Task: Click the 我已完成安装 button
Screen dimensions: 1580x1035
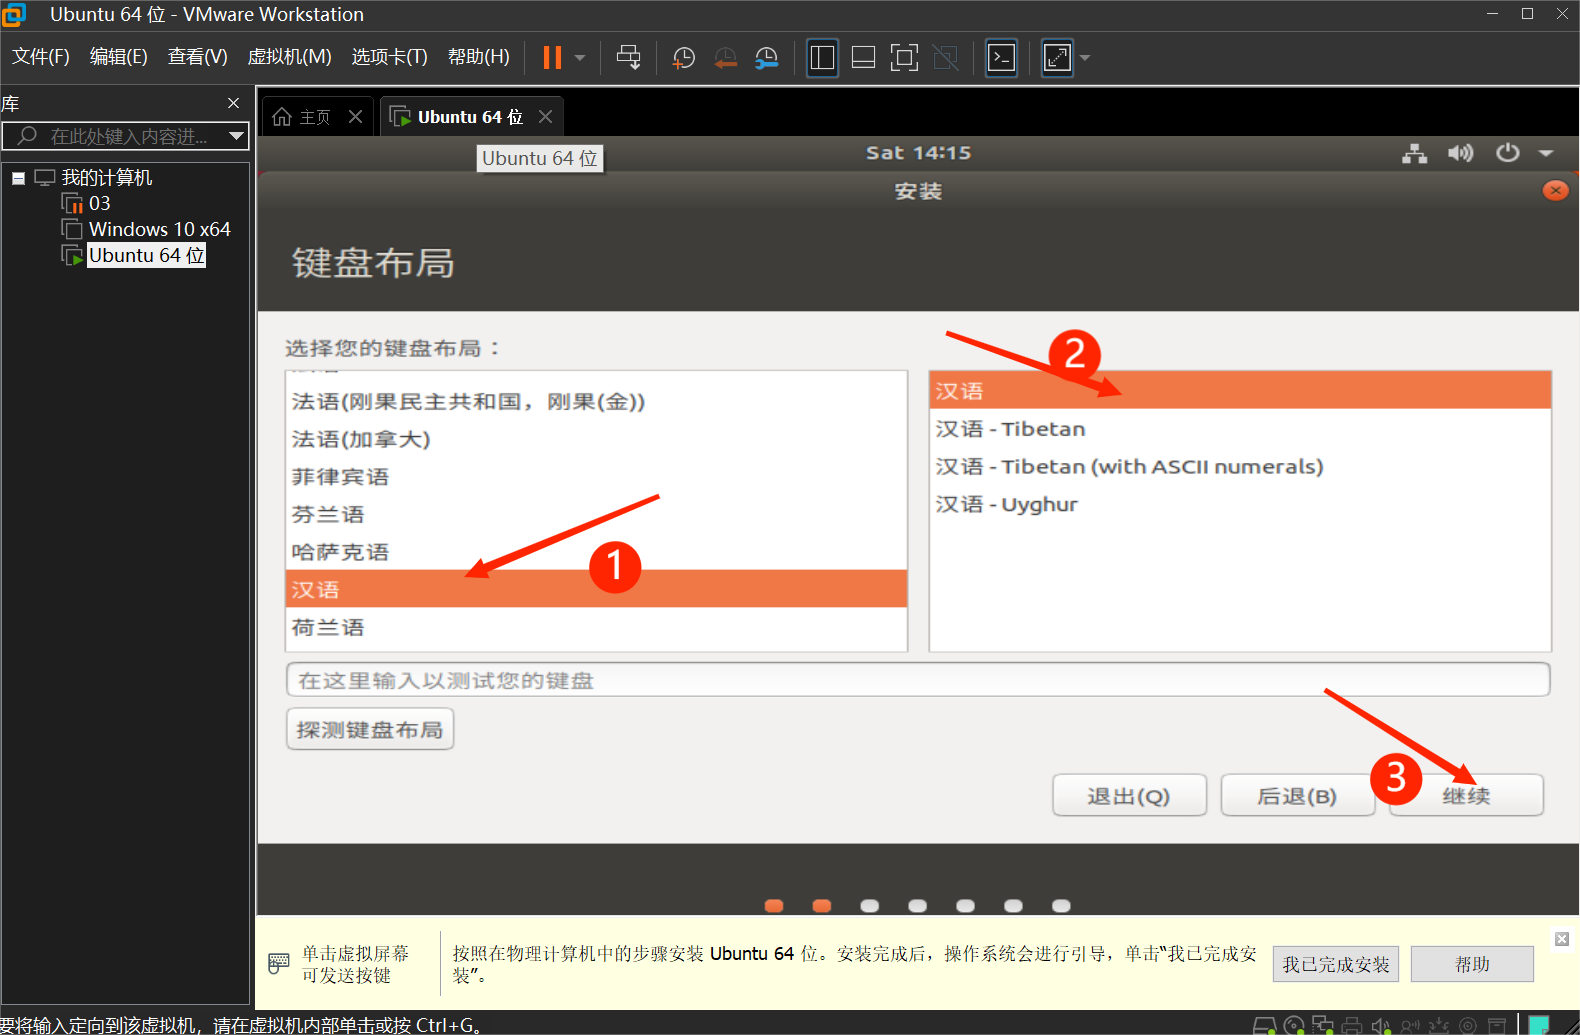Action: 1336,964
